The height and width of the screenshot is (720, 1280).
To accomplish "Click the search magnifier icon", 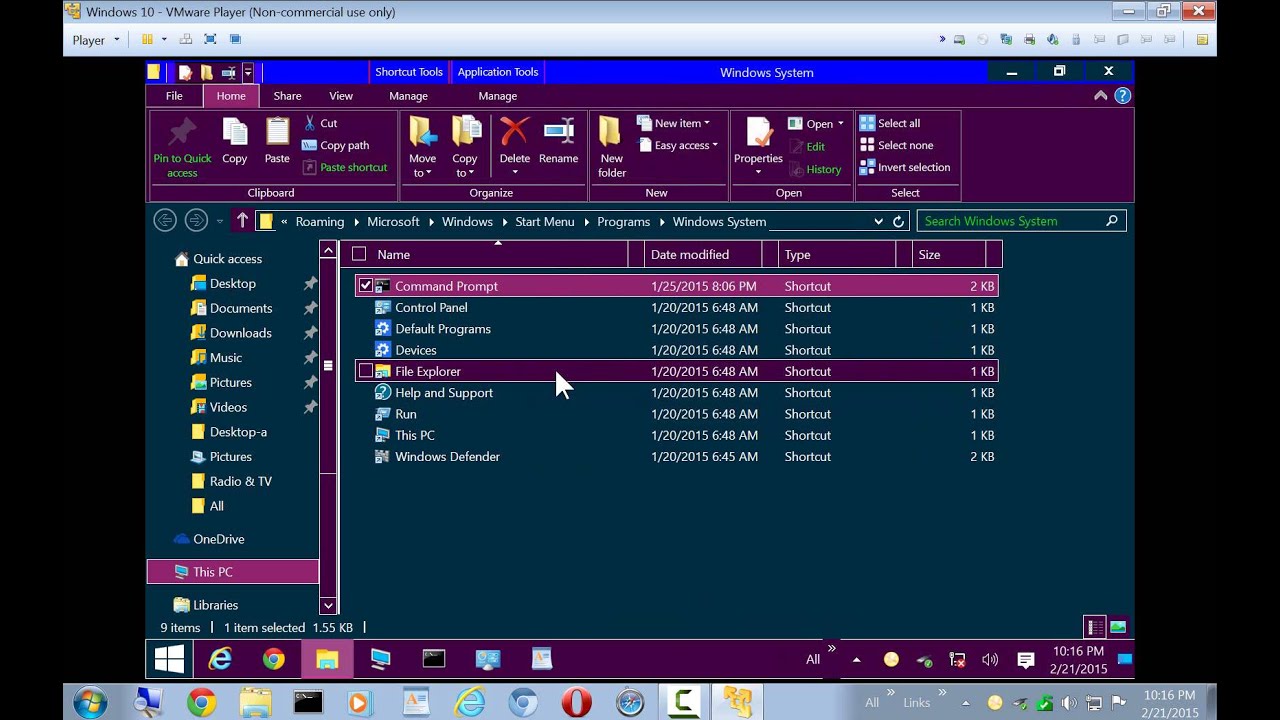I will click(1111, 221).
